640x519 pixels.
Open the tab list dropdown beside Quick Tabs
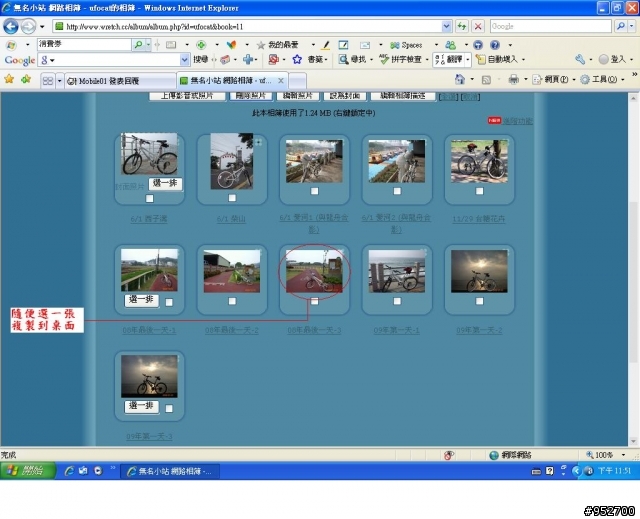pos(59,81)
